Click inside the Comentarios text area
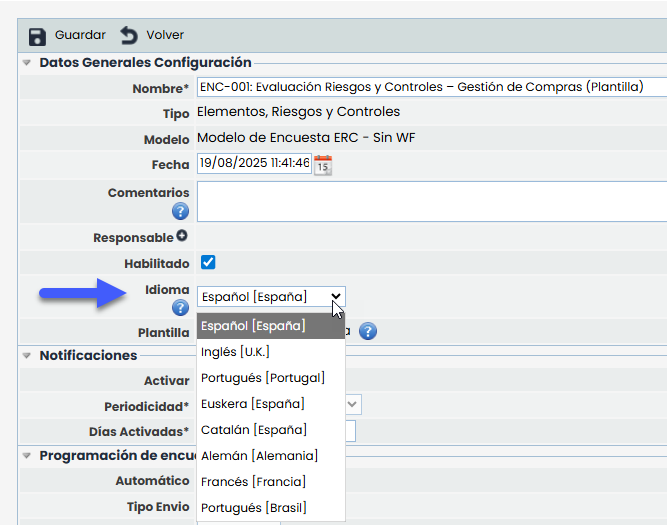This screenshot has width=667, height=525. pos(430,200)
